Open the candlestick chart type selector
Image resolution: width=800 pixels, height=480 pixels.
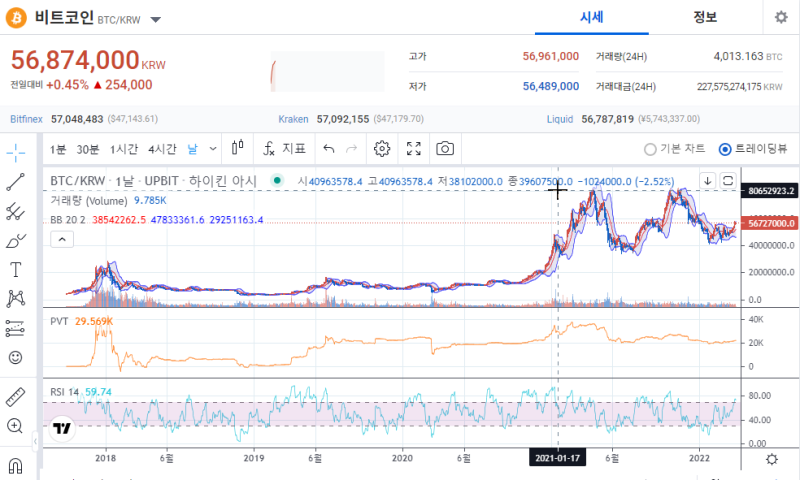pyautogui.click(x=238, y=148)
